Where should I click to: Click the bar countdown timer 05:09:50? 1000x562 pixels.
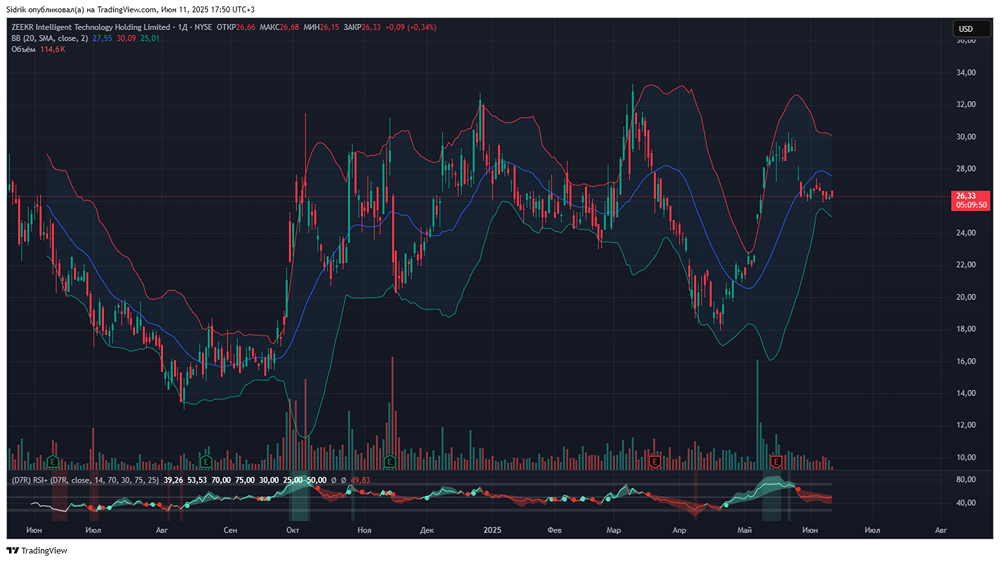971,205
